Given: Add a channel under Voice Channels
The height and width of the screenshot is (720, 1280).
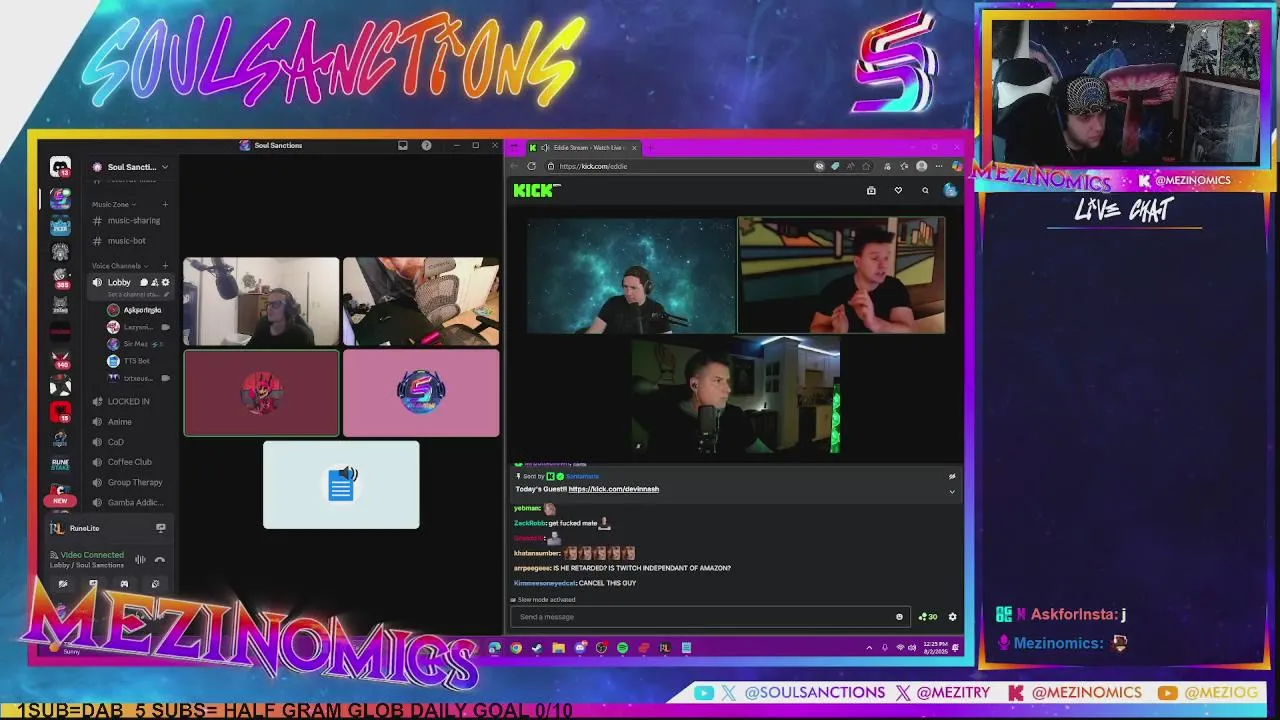Looking at the screenshot, I should tap(165, 266).
